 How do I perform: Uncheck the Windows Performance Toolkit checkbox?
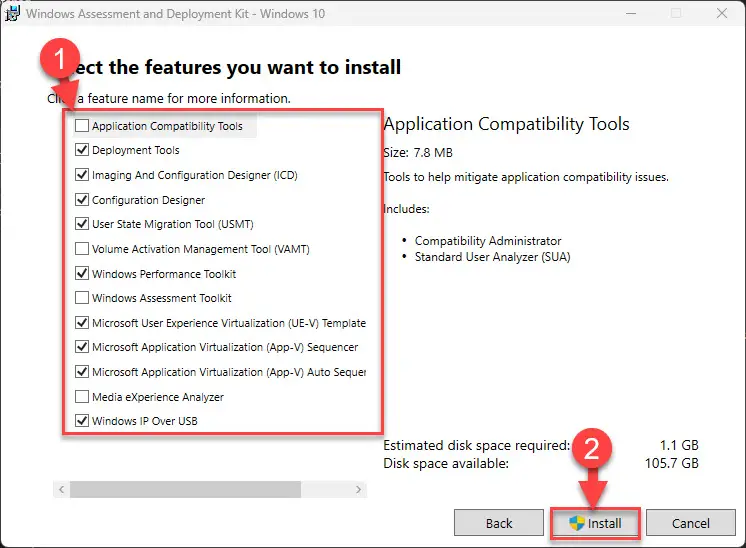tap(82, 274)
